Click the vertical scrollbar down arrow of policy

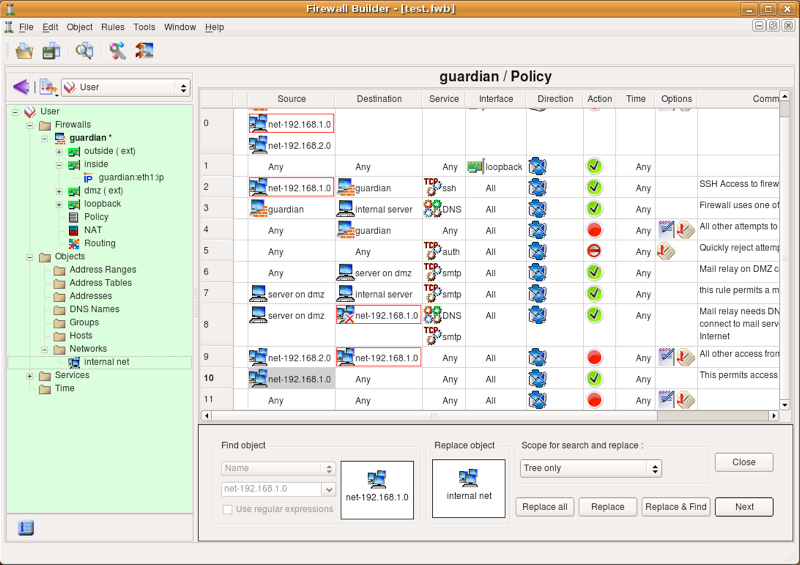click(785, 405)
